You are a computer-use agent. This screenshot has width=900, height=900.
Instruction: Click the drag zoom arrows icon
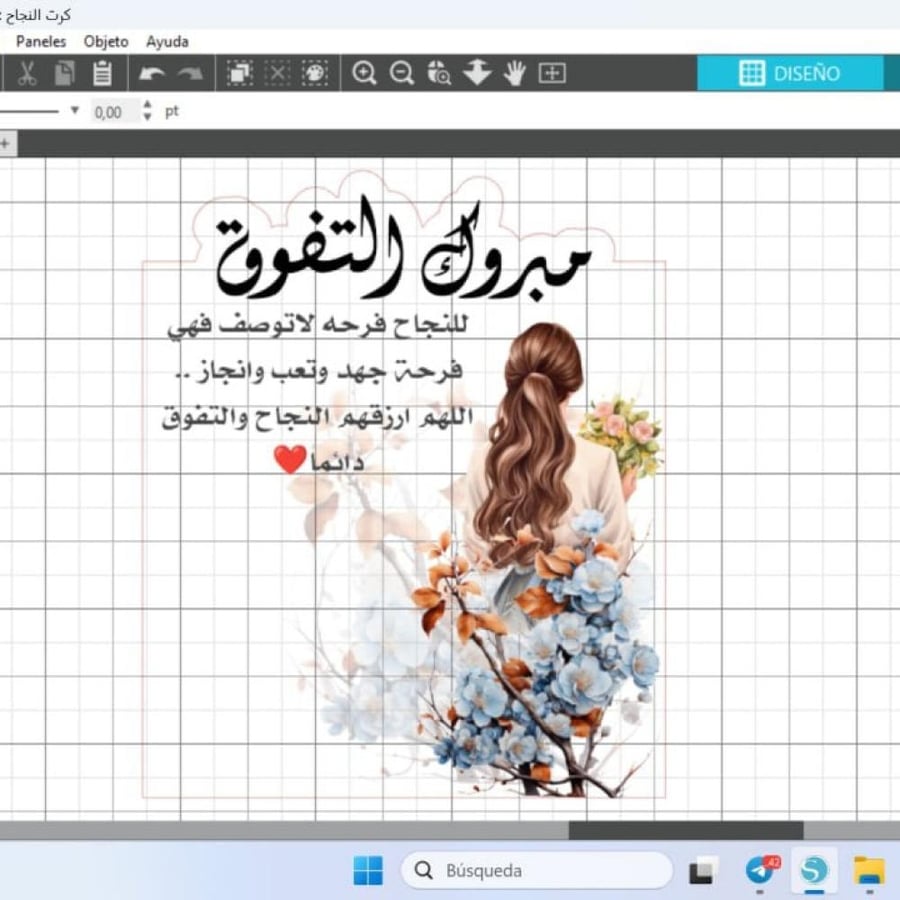[x=477, y=73]
